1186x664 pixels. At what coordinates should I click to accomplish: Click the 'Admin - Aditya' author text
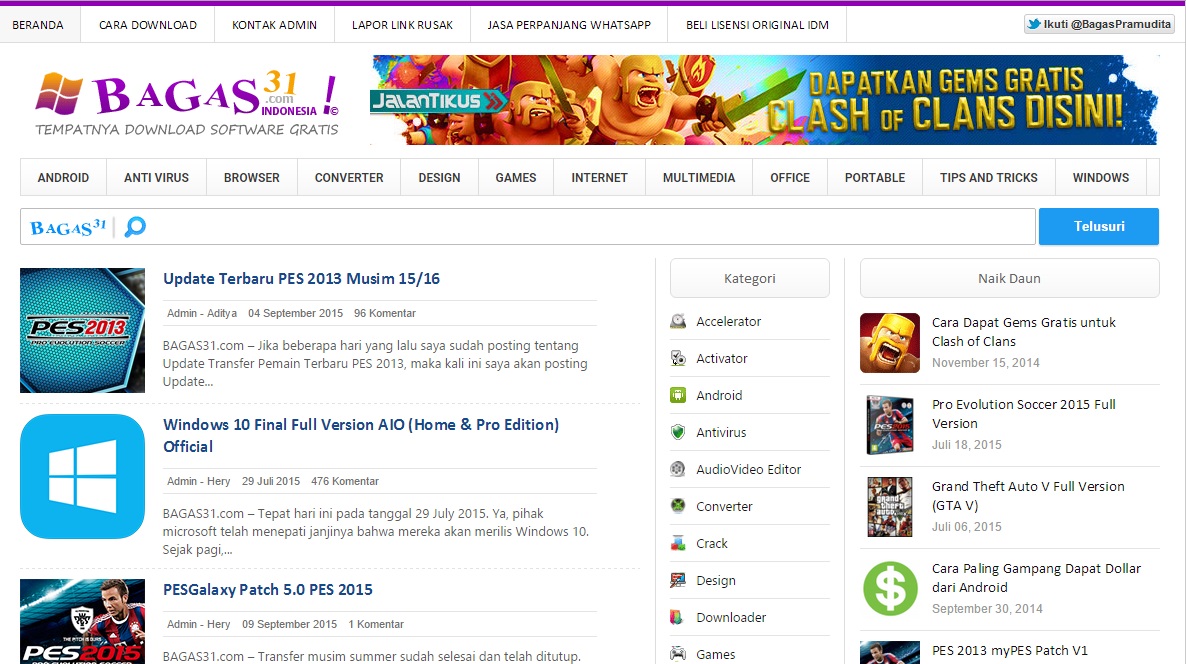tap(202, 313)
